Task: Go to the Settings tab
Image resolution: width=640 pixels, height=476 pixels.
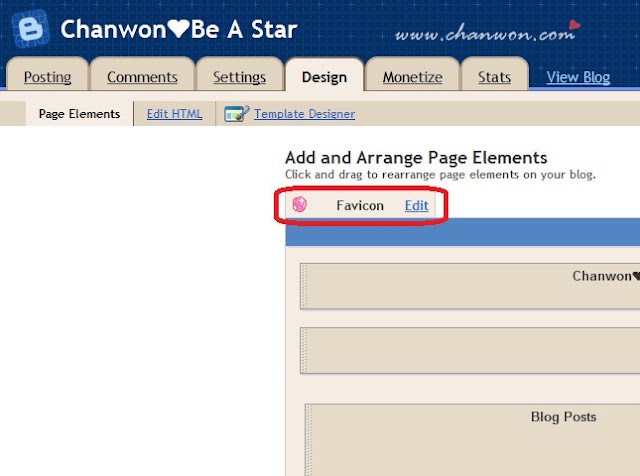Action: tap(240, 77)
